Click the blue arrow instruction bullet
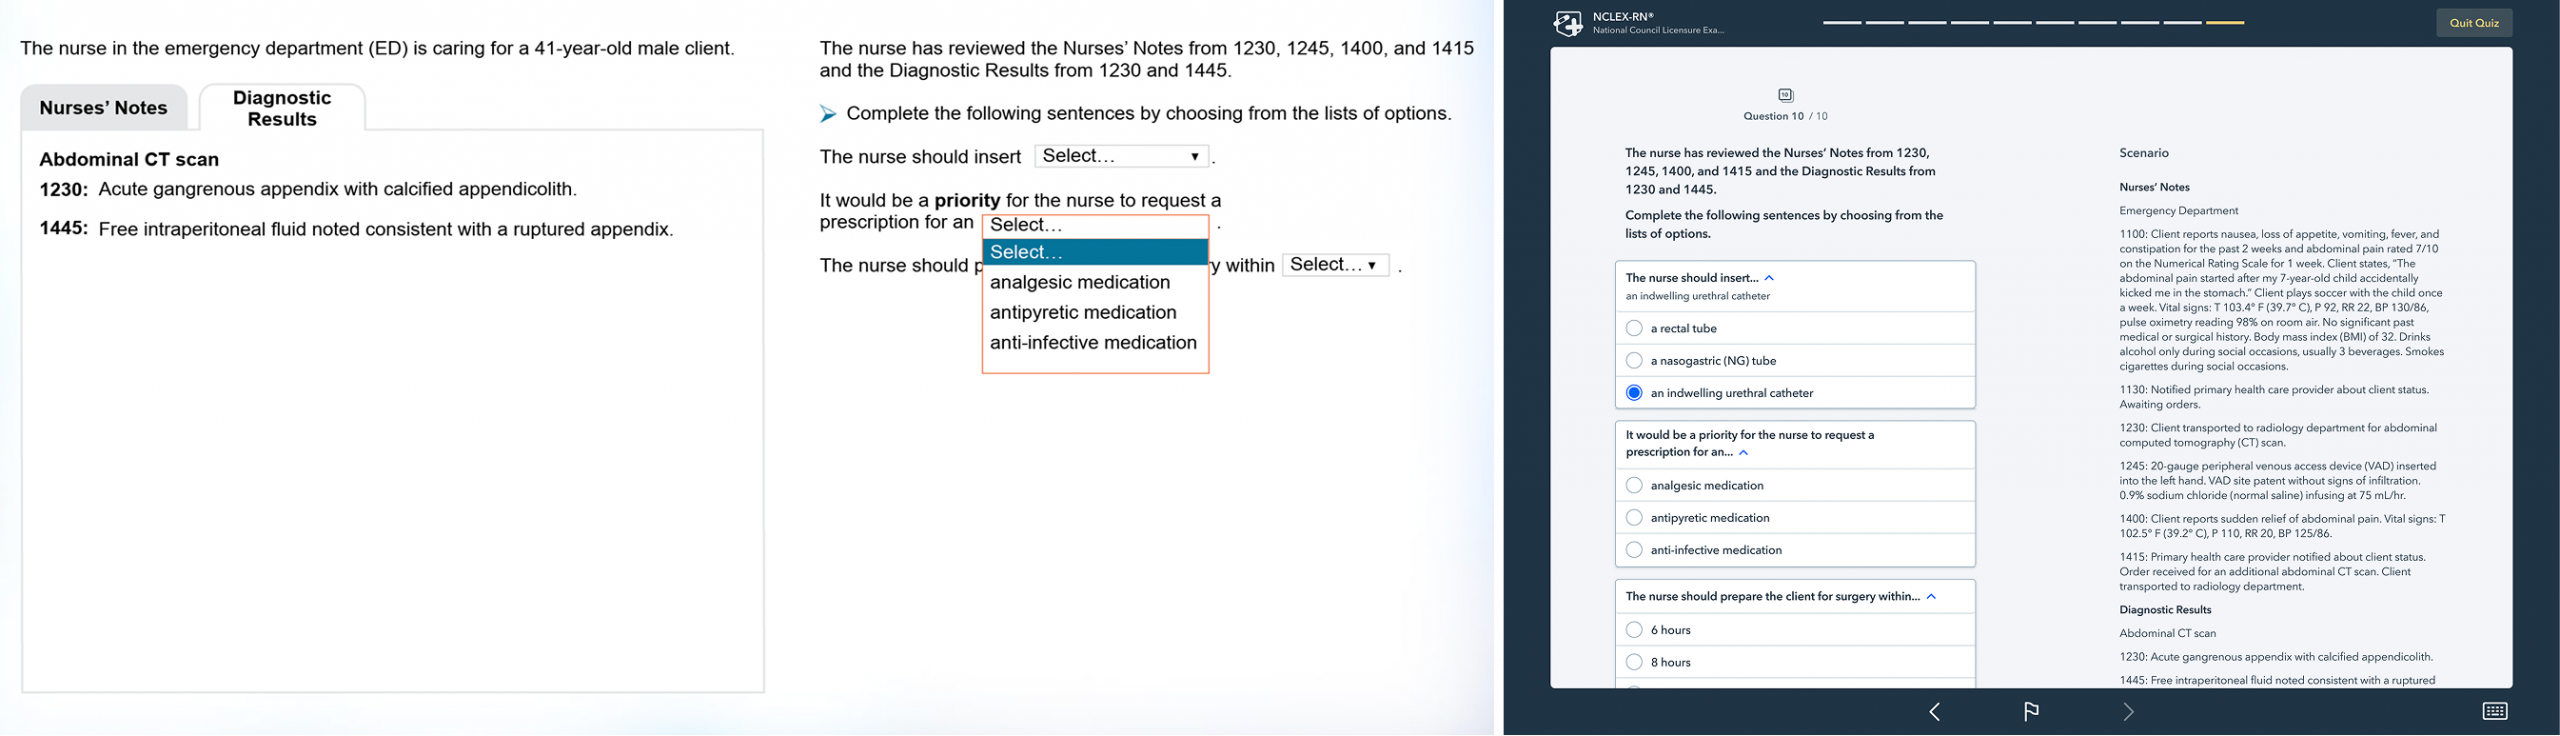Screen dimensions: 2560x736 click(828, 114)
